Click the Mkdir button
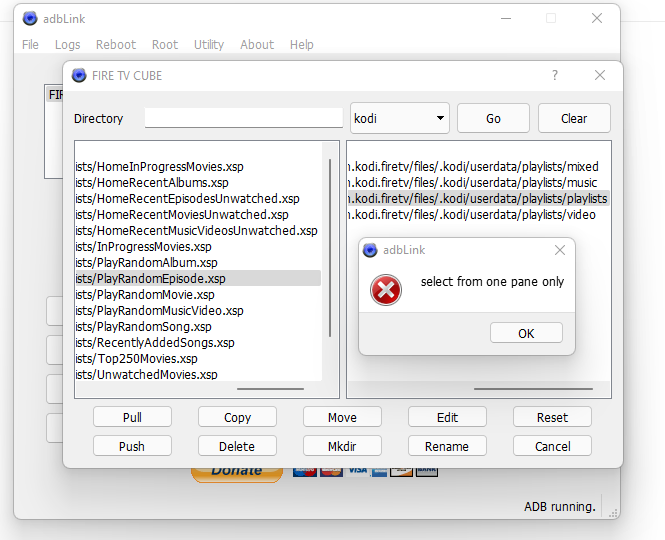 [342, 446]
